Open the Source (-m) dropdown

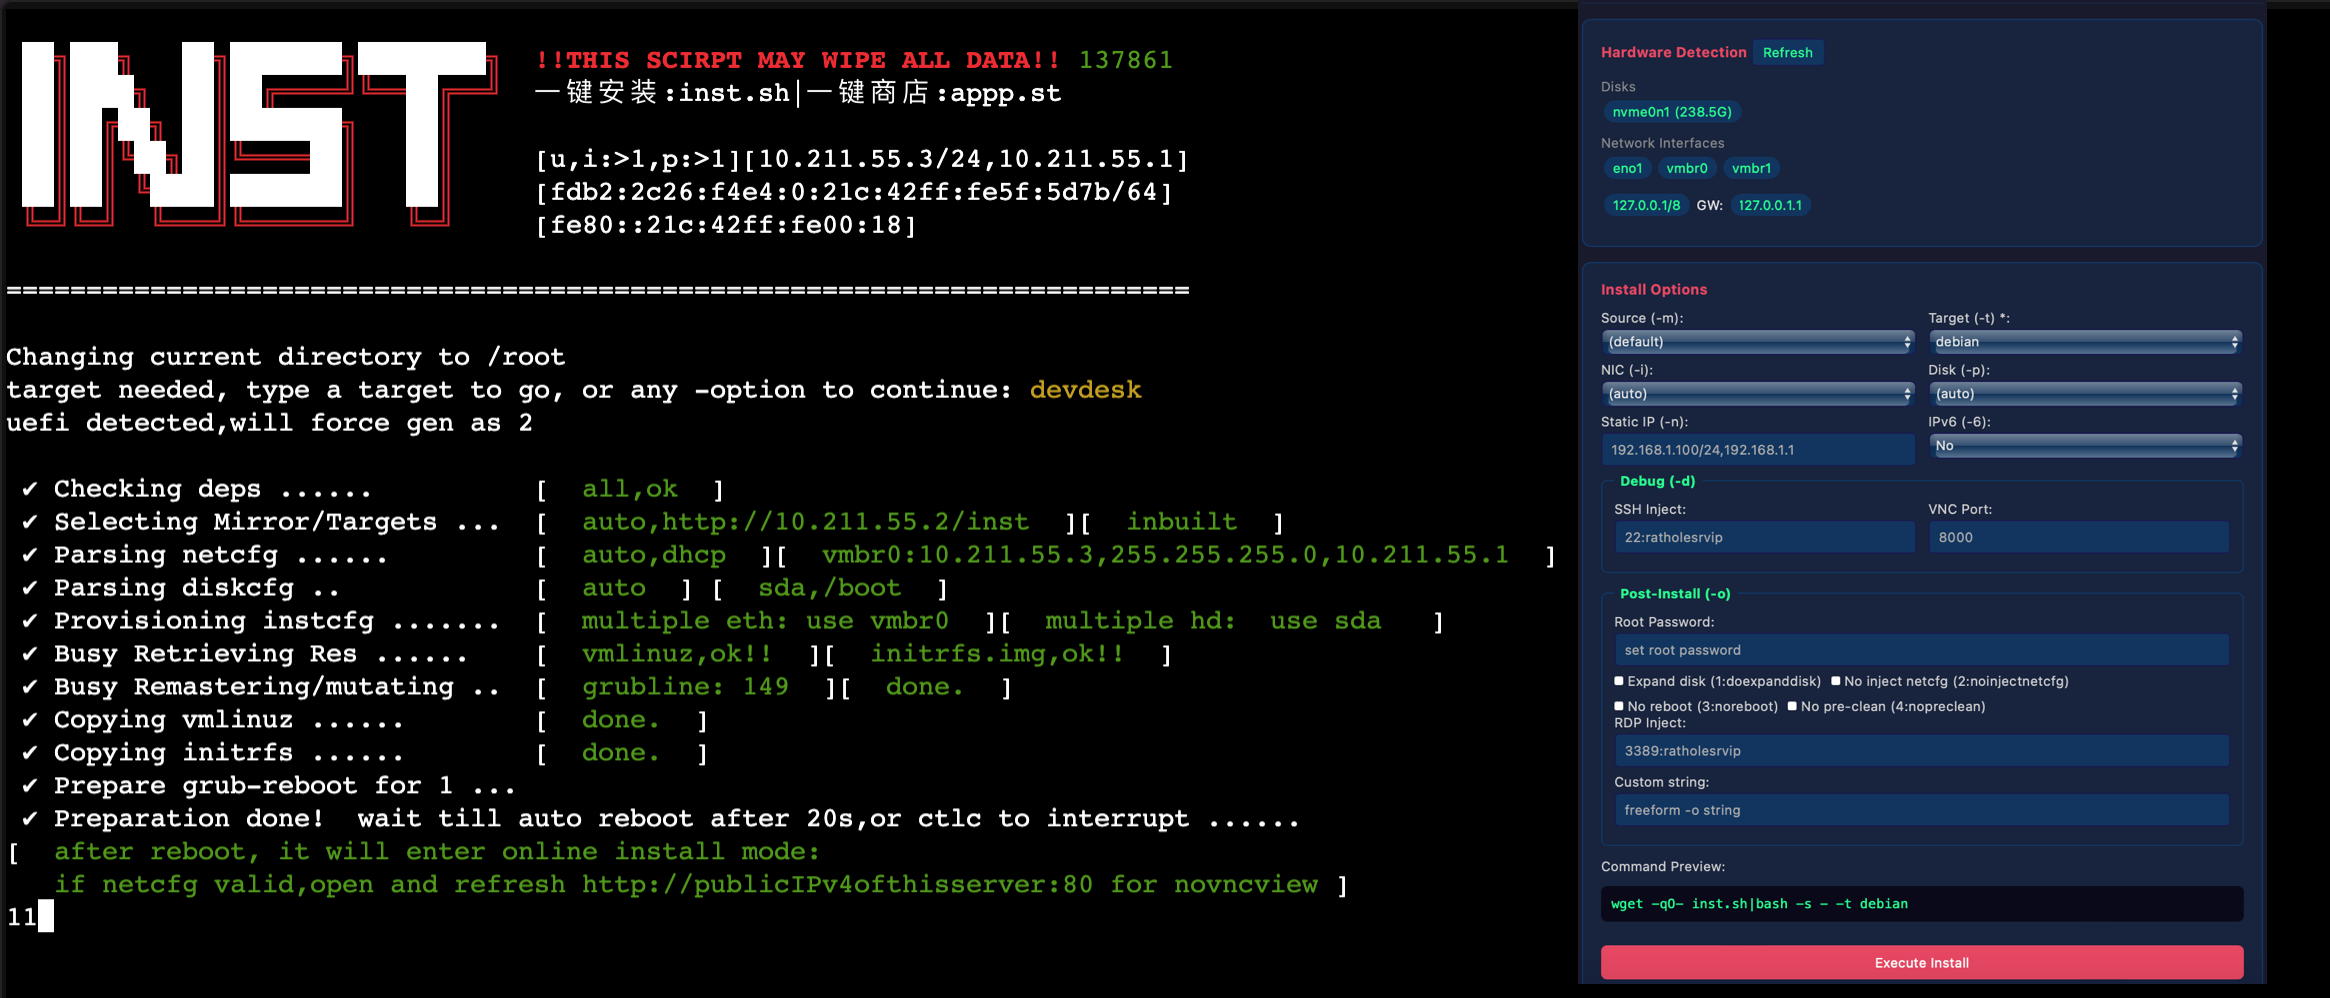1758,342
